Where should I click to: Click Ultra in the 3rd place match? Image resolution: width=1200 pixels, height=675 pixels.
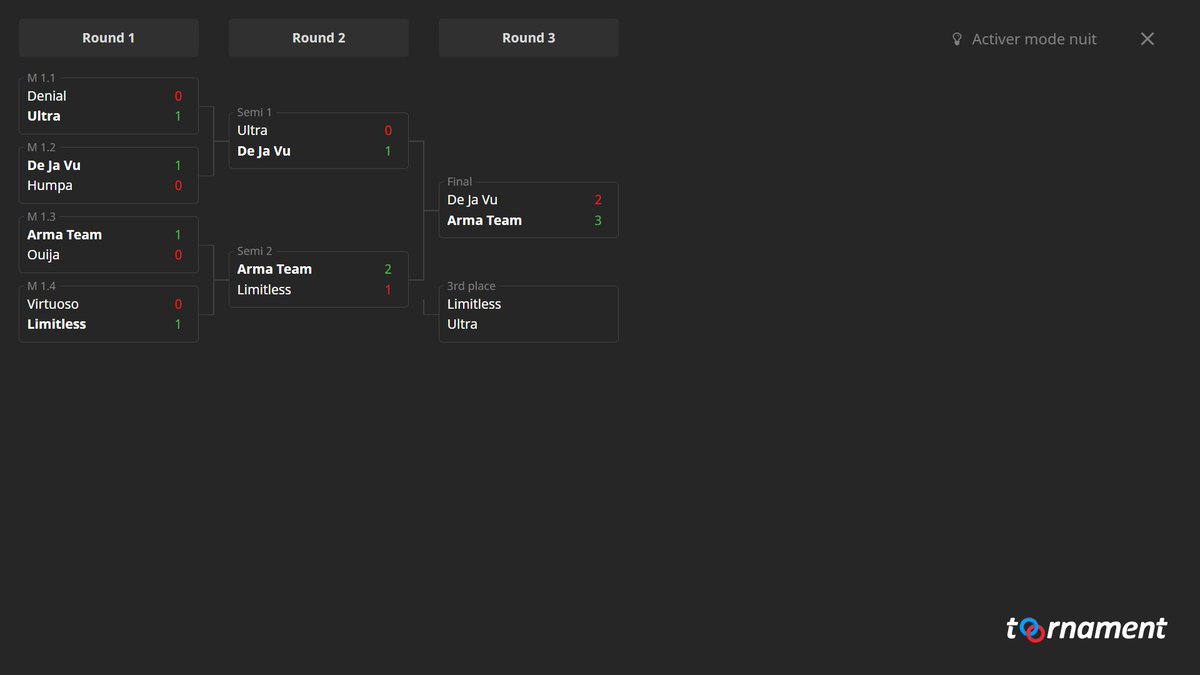[462, 324]
